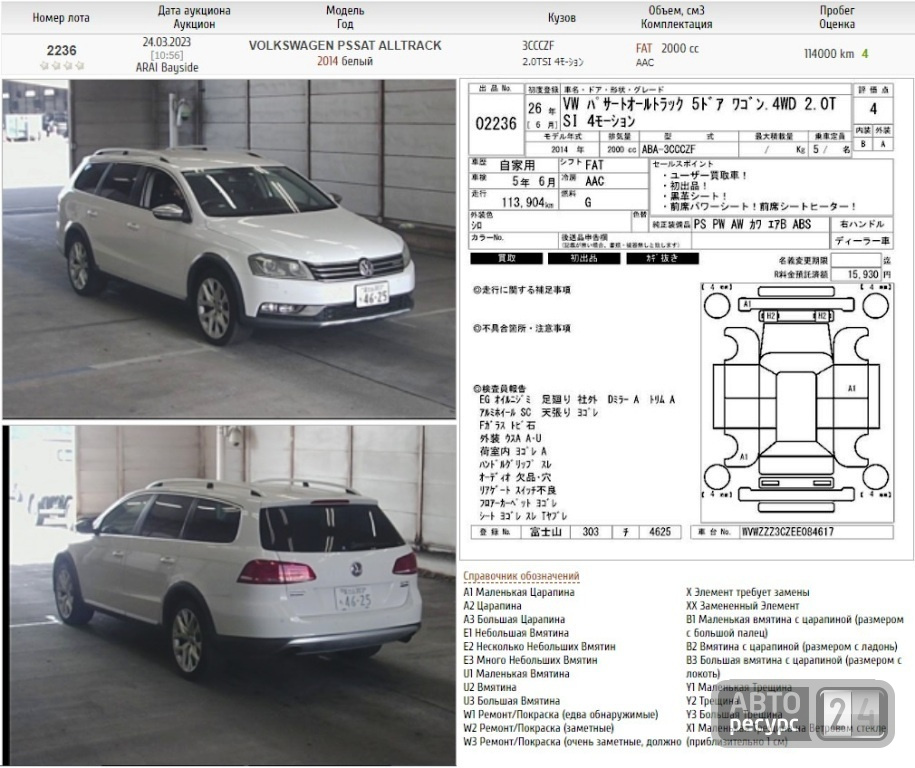Click the W2 Ремонт/Покраска (заметные) entry
This screenshot has height=768, width=915.
click(x=539, y=728)
